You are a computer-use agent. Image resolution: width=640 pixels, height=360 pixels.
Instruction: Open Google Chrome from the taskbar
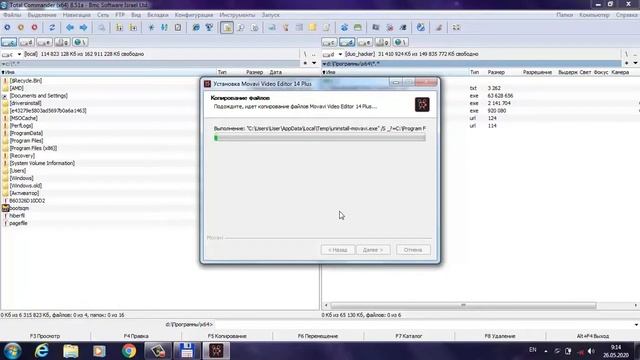click(x=129, y=351)
